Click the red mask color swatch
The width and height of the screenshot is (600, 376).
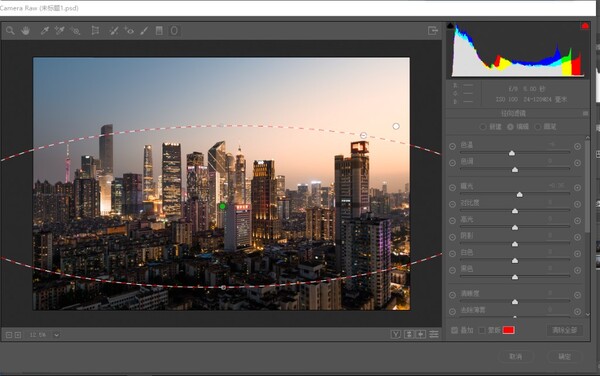click(508, 330)
